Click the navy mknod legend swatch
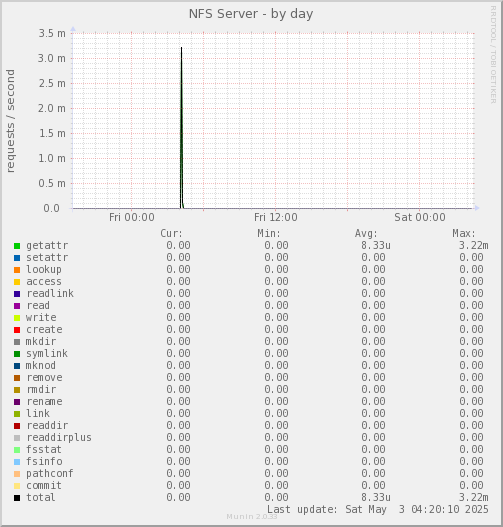Screen dimensions: 503x527 coord(17,366)
